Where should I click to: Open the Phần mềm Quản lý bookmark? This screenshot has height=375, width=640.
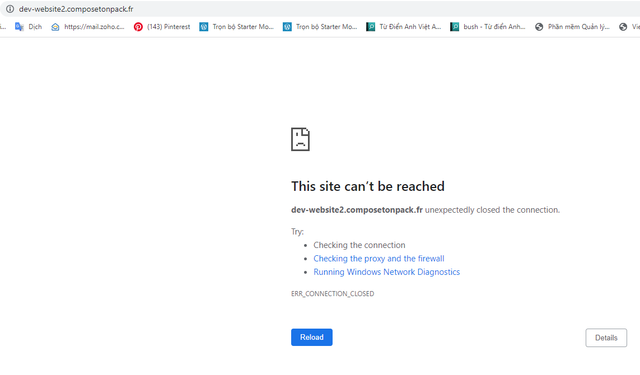(572, 27)
